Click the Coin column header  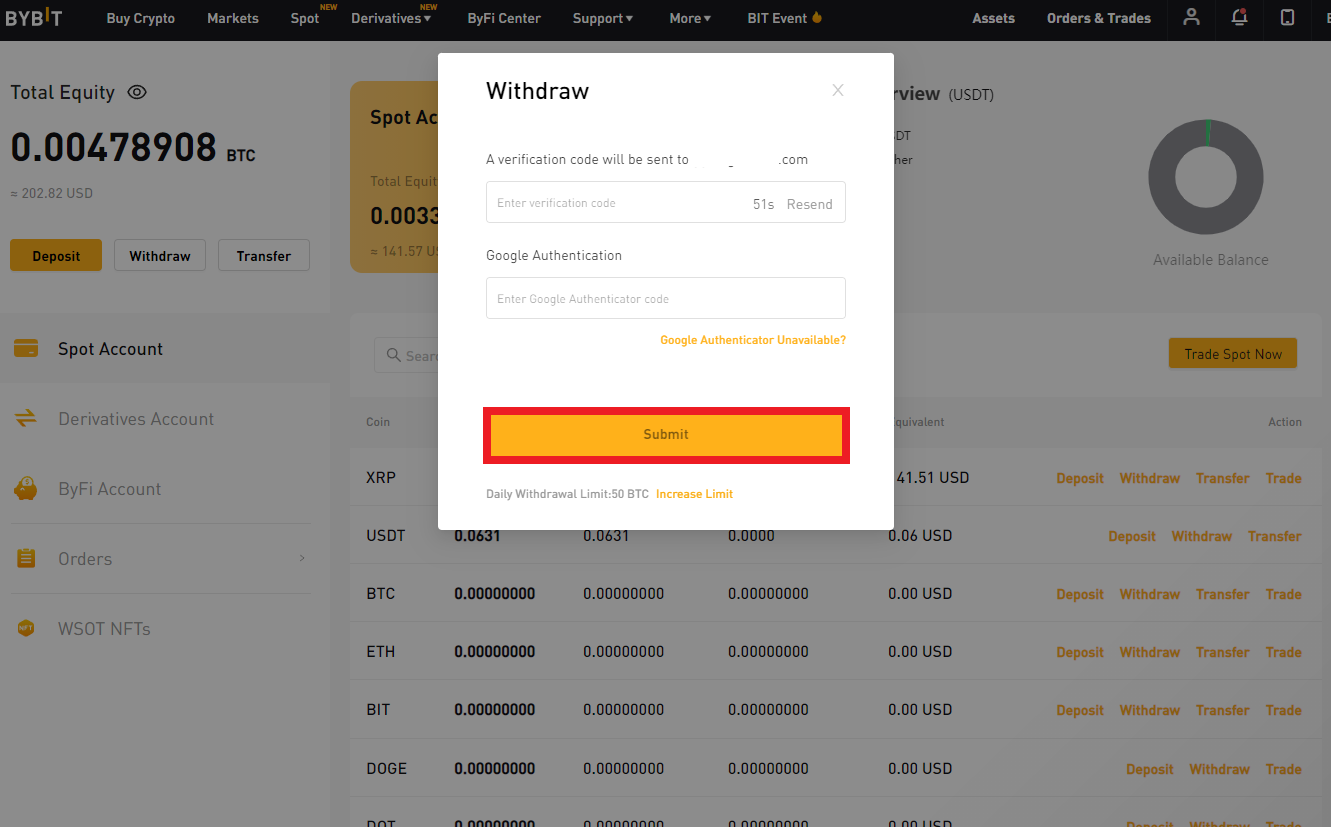[378, 422]
